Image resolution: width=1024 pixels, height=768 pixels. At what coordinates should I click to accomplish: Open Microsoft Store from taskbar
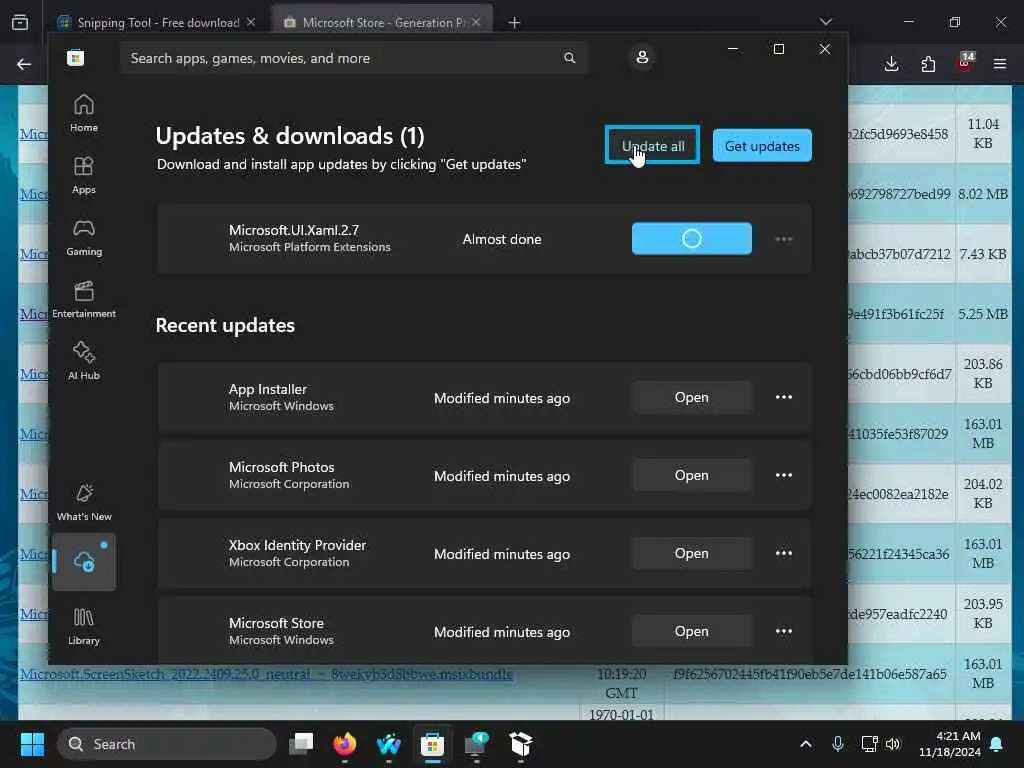click(432, 744)
